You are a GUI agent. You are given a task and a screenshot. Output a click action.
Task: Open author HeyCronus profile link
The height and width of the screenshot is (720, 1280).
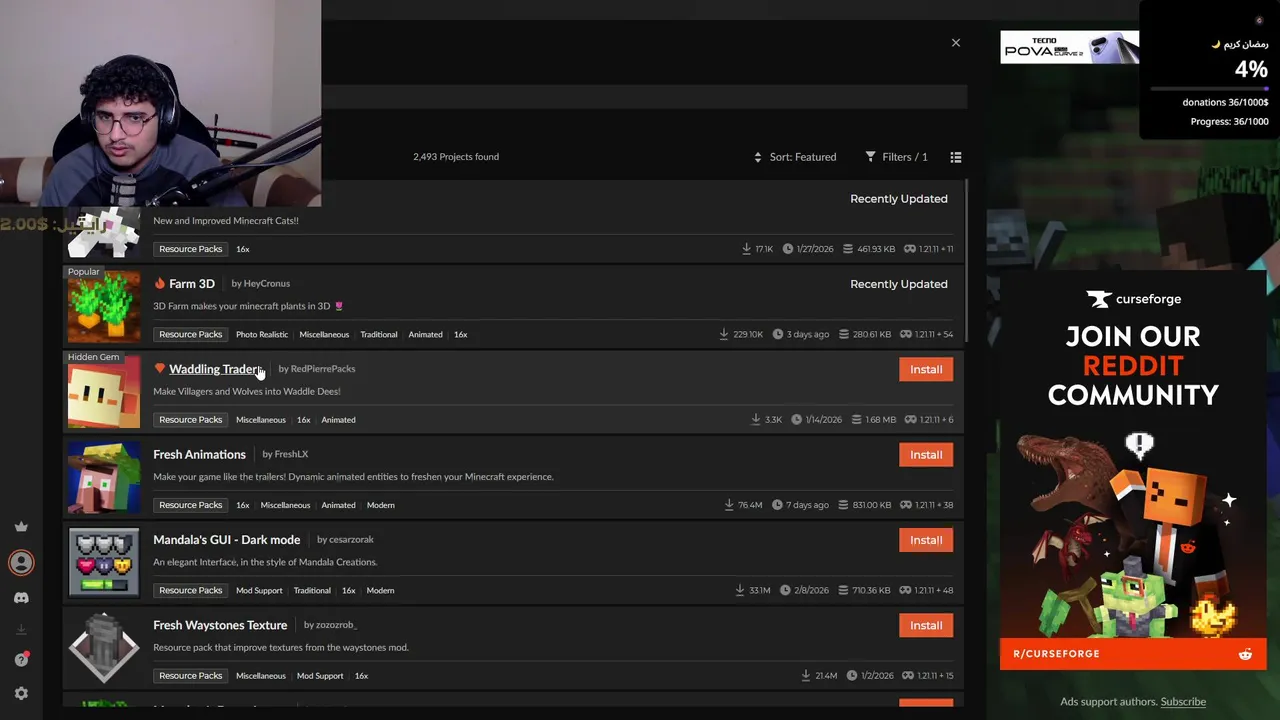pyautogui.click(x=267, y=284)
